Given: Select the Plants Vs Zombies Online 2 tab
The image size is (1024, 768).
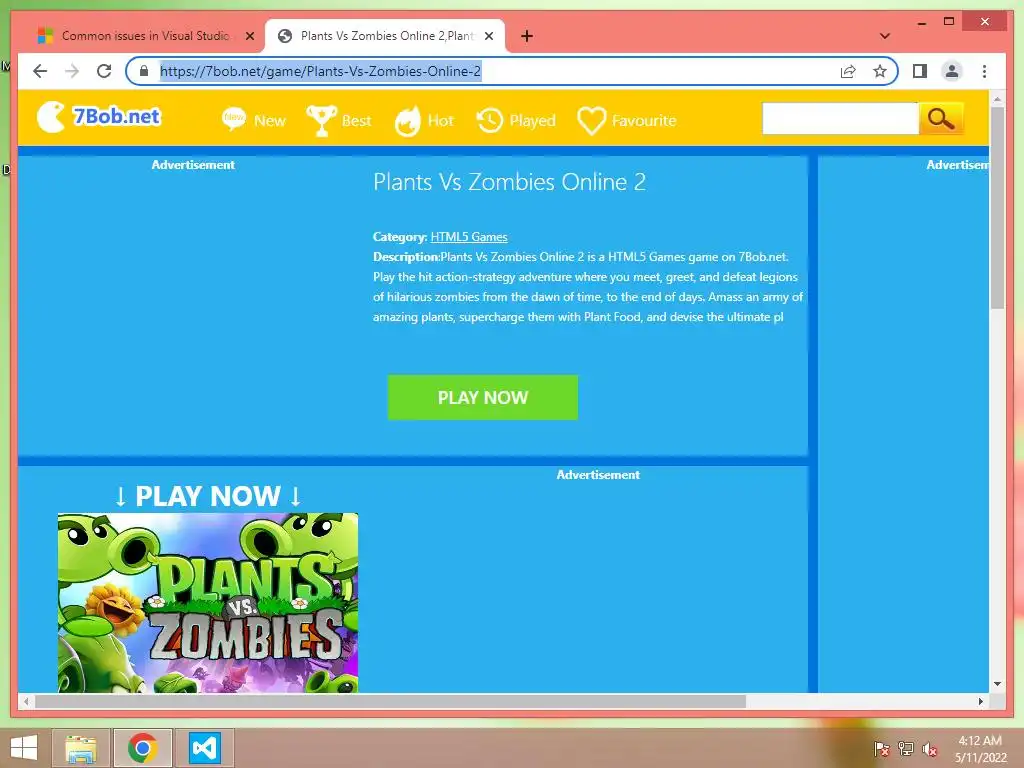Looking at the screenshot, I should (385, 36).
